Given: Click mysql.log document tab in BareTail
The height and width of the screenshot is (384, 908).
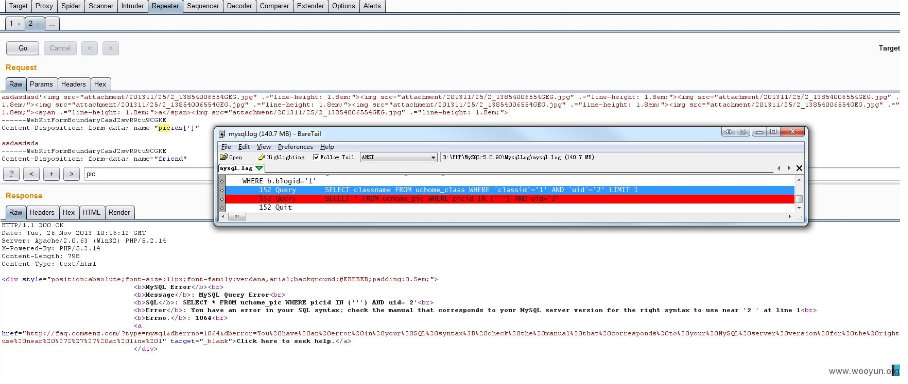Looking at the screenshot, I should point(241,168).
